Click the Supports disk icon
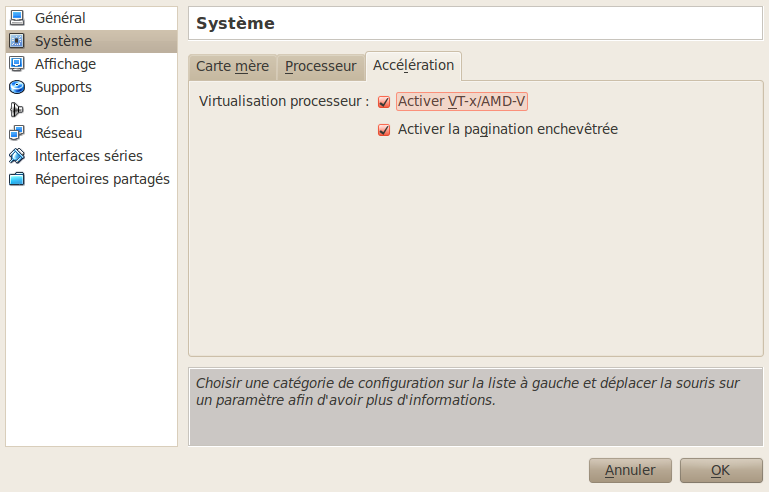769x492 pixels. pos(17,87)
